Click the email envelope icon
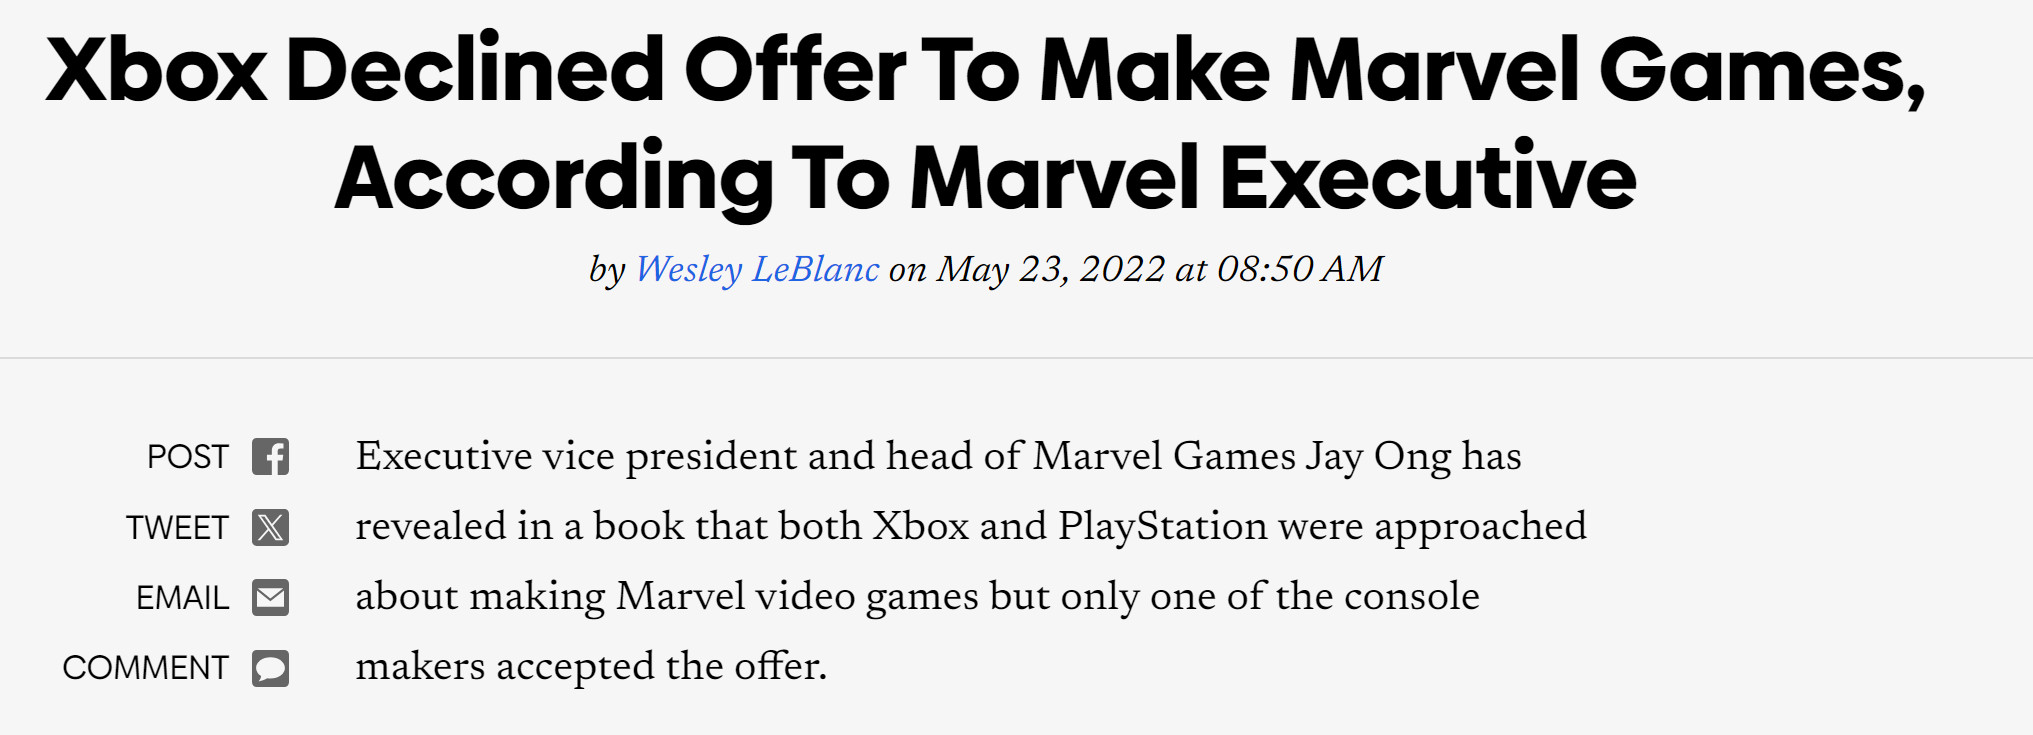The image size is (2033, 735). click(270, 598)
